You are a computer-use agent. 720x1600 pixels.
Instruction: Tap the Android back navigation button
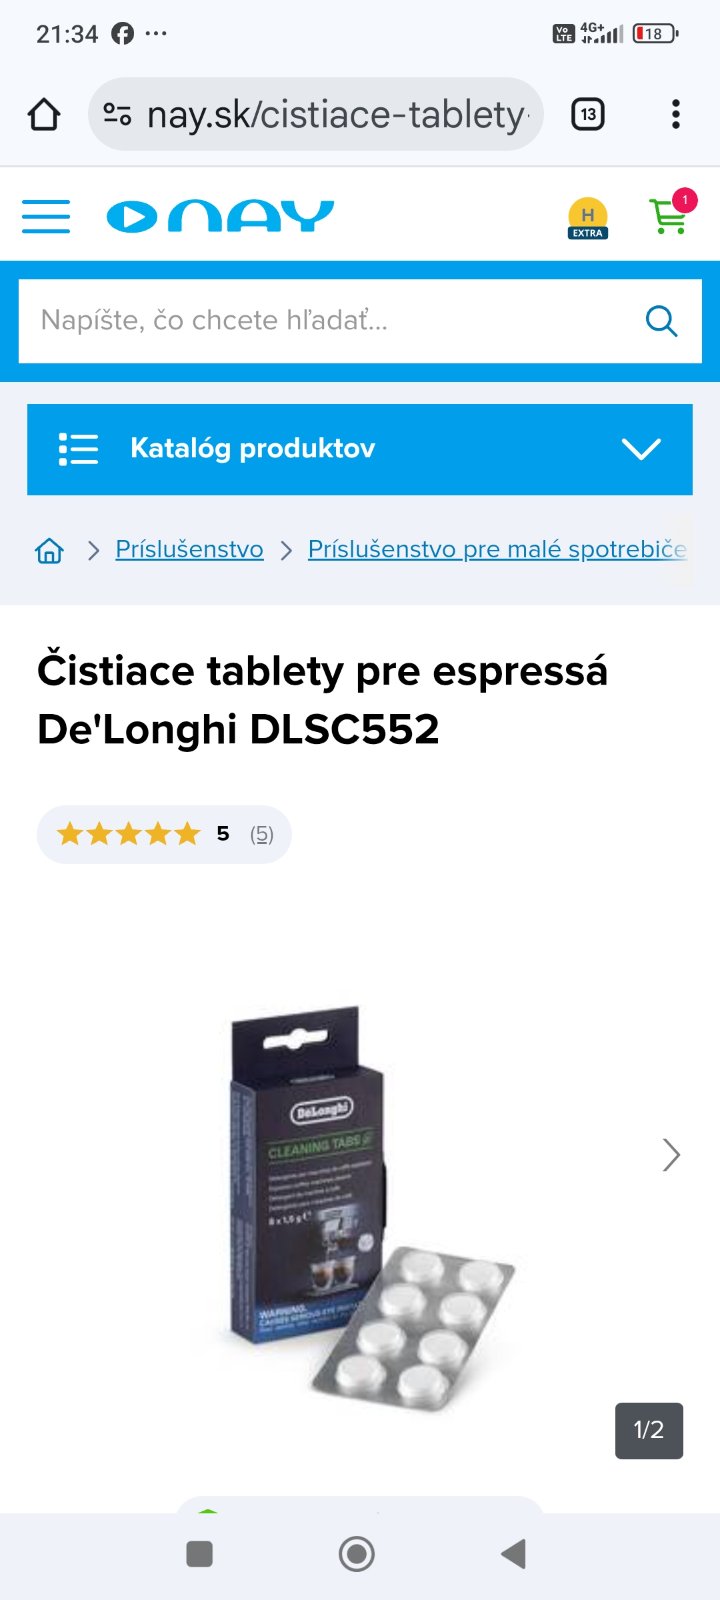(514, 1554)
